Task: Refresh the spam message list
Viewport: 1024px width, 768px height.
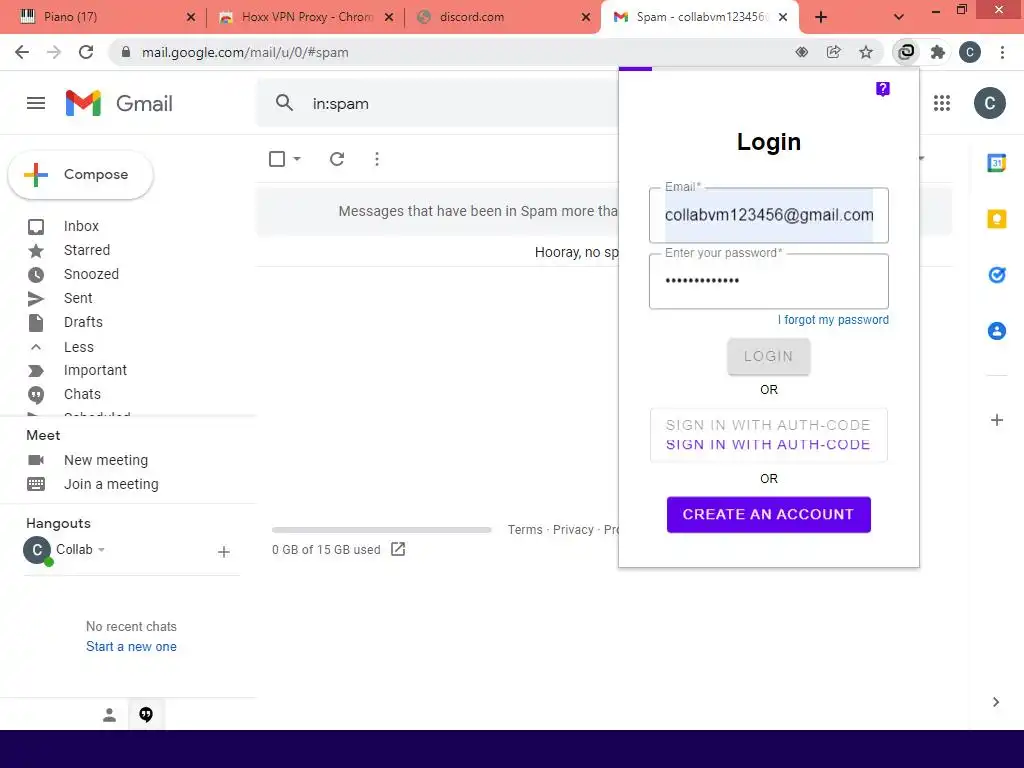Action: click(x=337, y=159)
